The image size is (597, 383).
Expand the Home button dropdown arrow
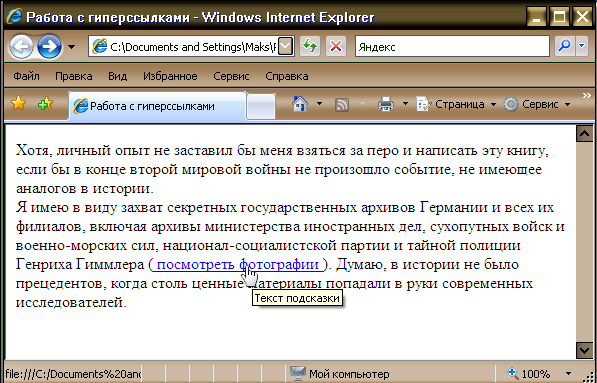pos(319,104)
